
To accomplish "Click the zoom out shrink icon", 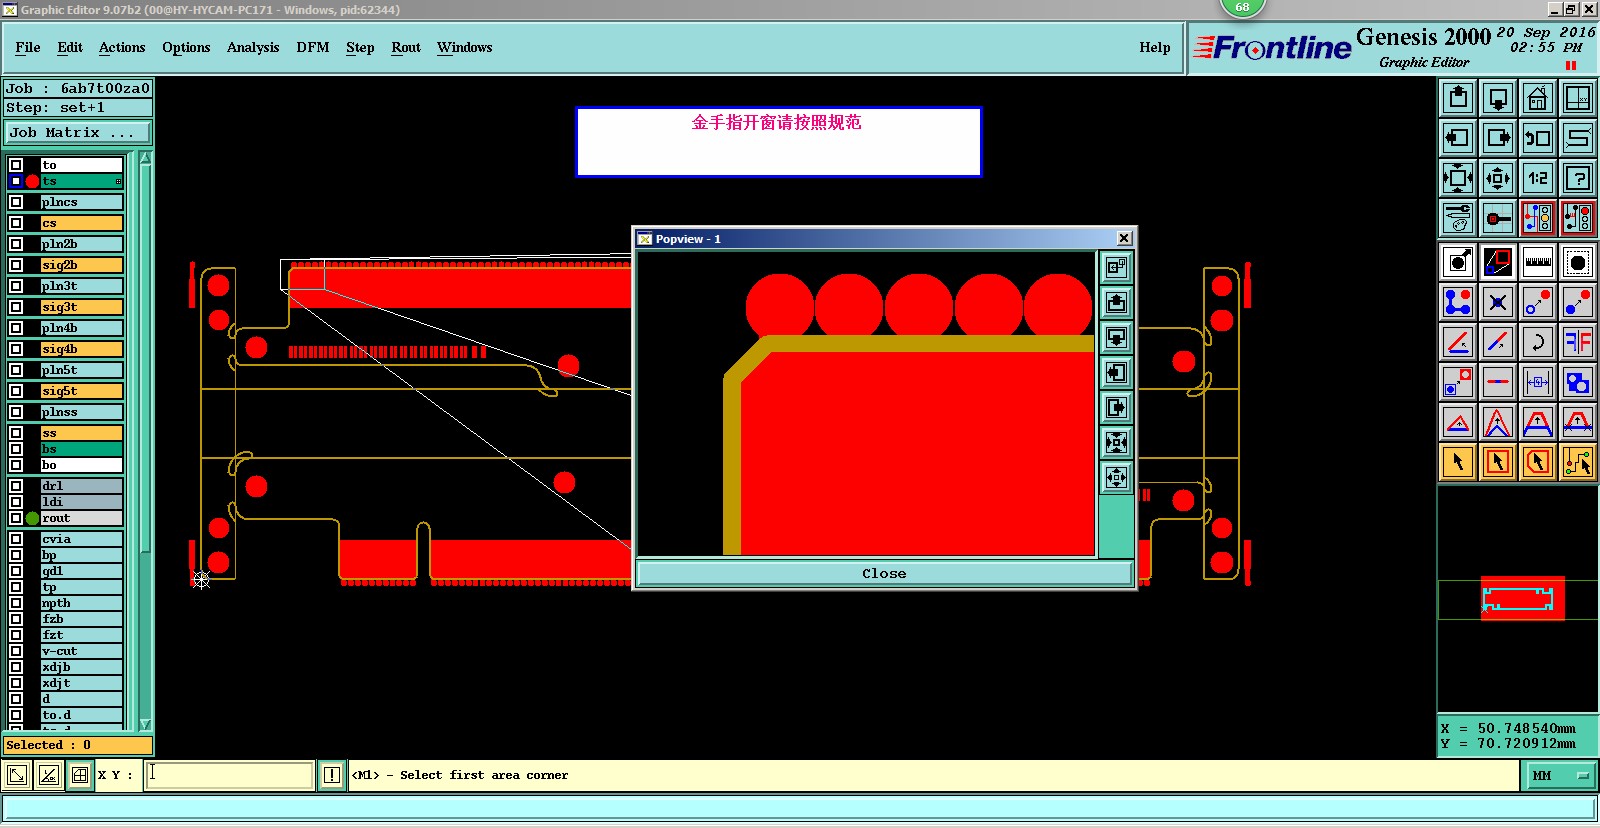I will tap(1498, 178).
